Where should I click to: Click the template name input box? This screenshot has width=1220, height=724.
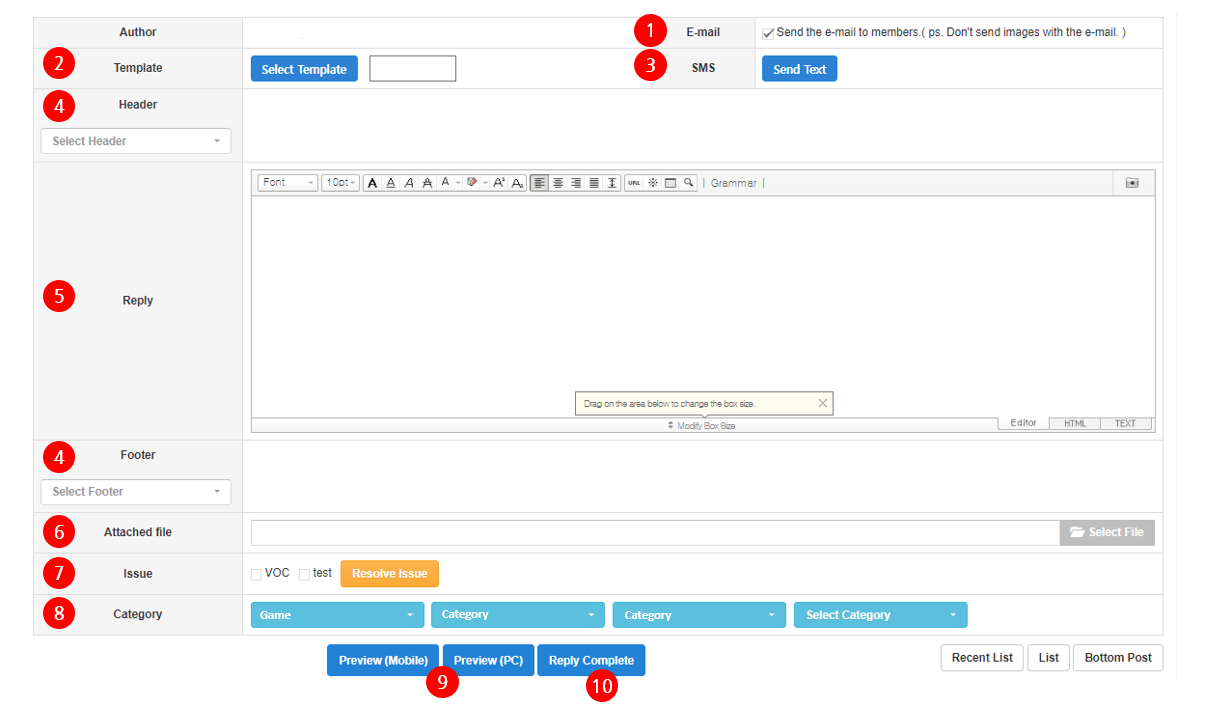click(x=413, y=69)
